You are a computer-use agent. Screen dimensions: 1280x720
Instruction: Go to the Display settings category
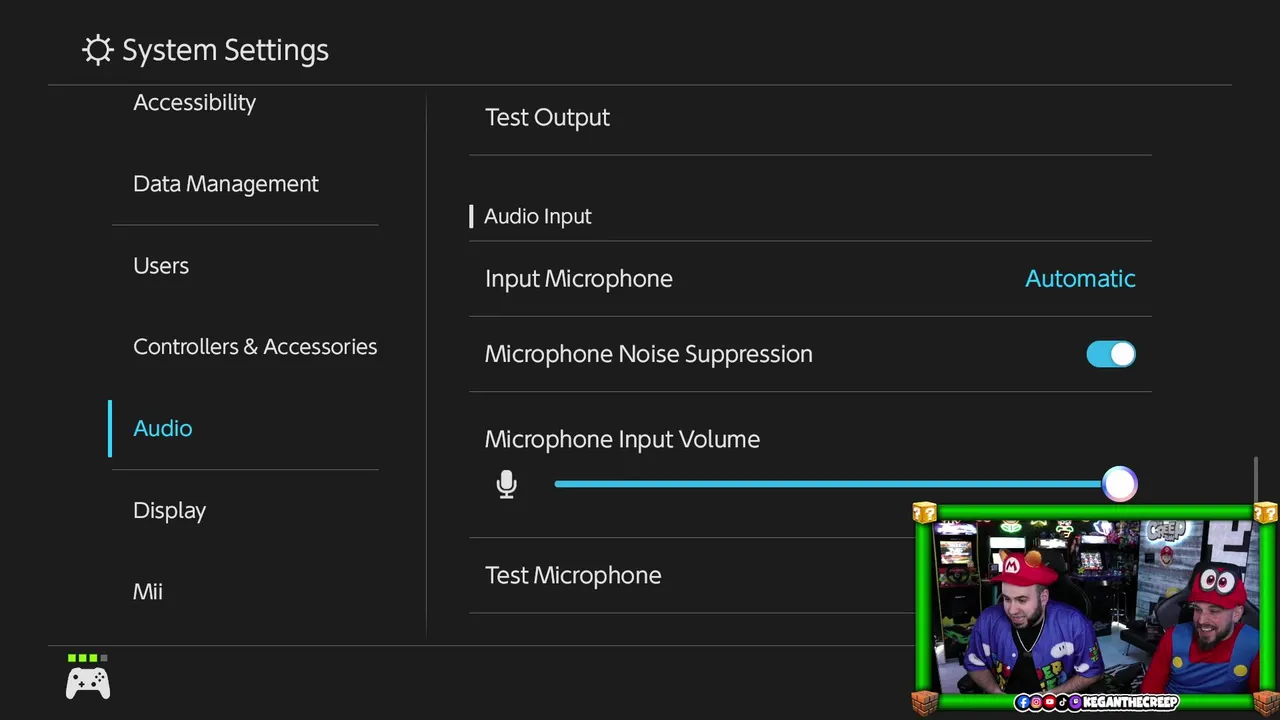169,510
